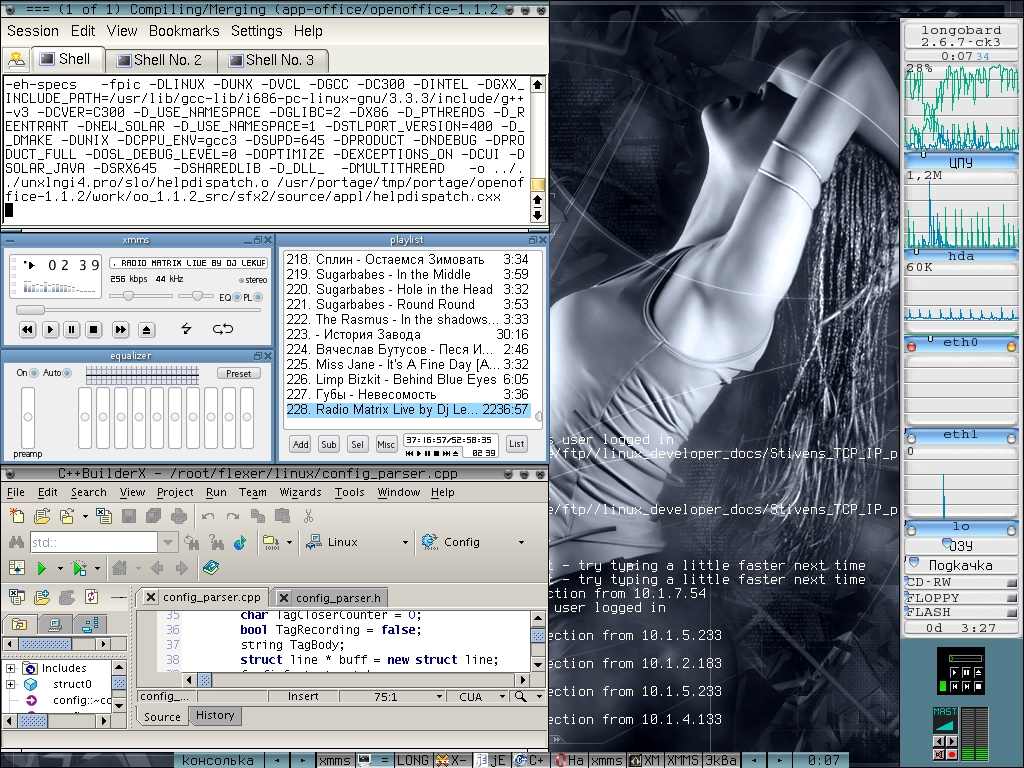Open the Wizards menu
The width and height of the screenshot is (1024, 768).
(300, 492)
